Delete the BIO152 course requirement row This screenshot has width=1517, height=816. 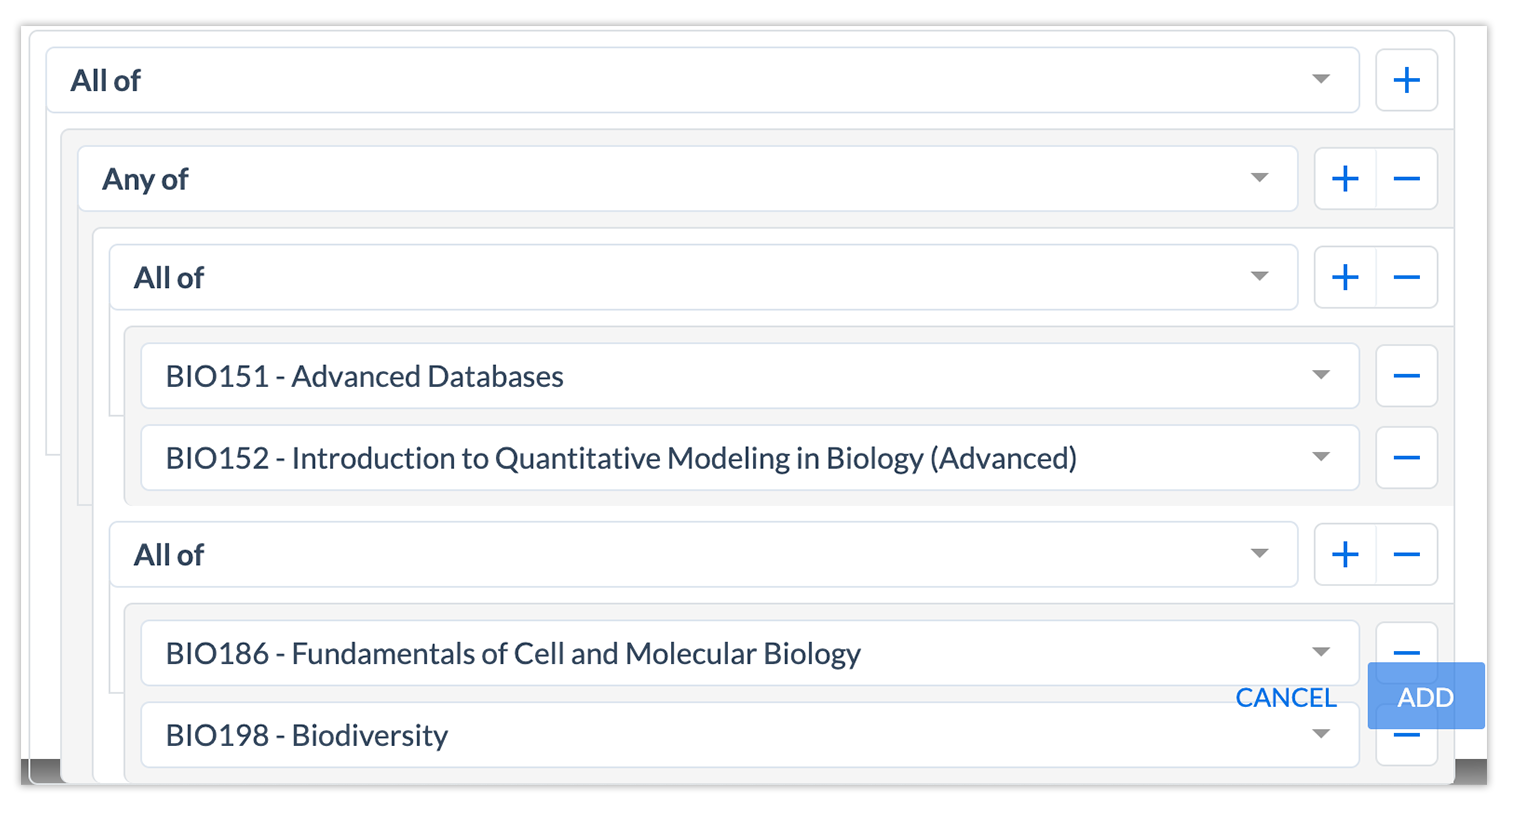pos(1406,458)
